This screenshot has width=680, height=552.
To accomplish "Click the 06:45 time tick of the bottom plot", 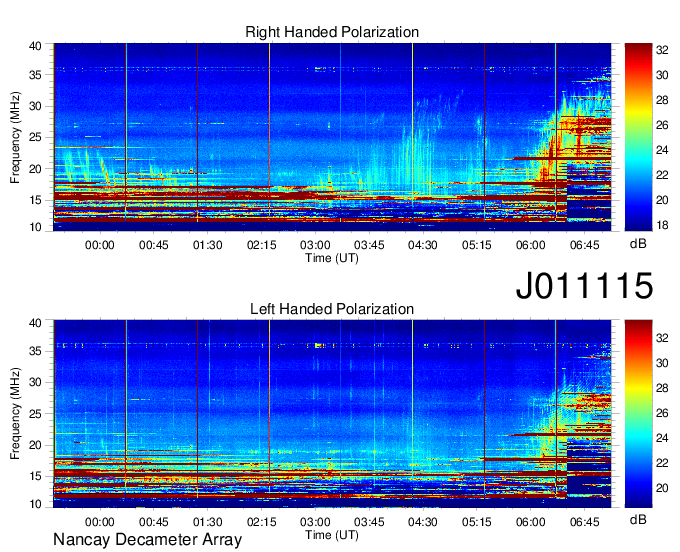I will [x=585, y=522].
